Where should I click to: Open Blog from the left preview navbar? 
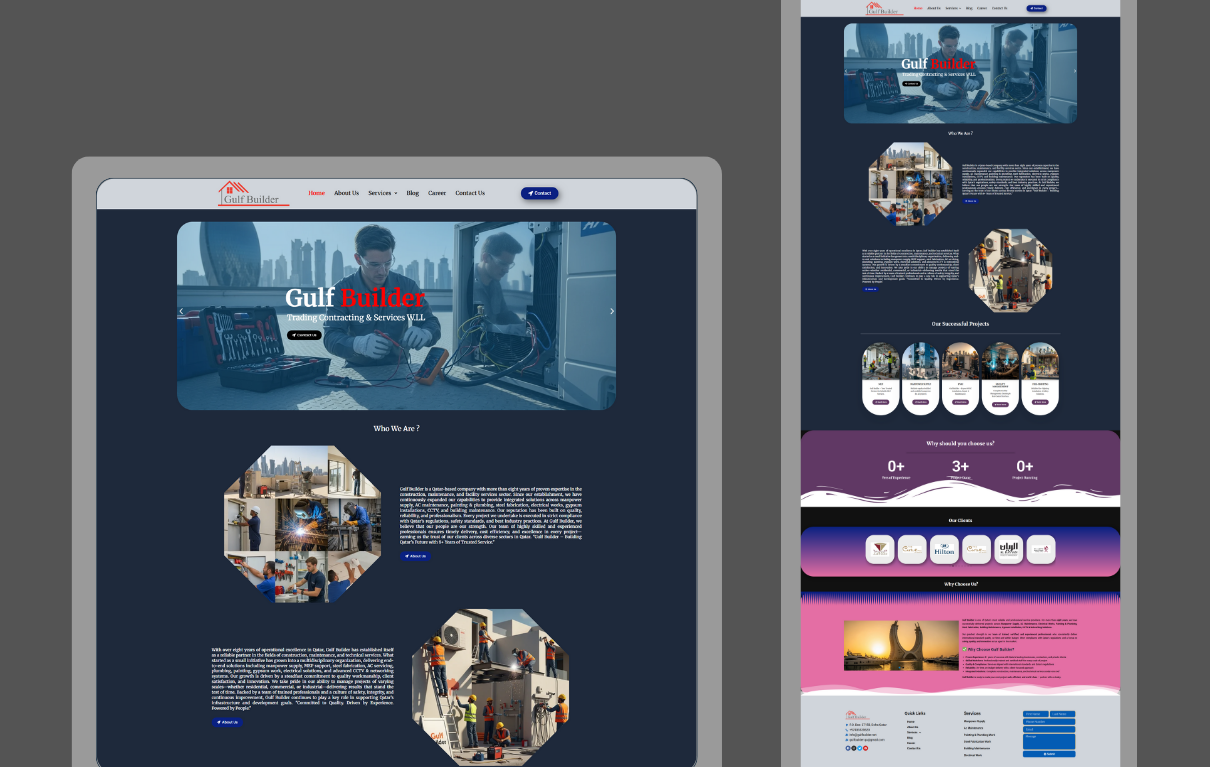(412, 193)
